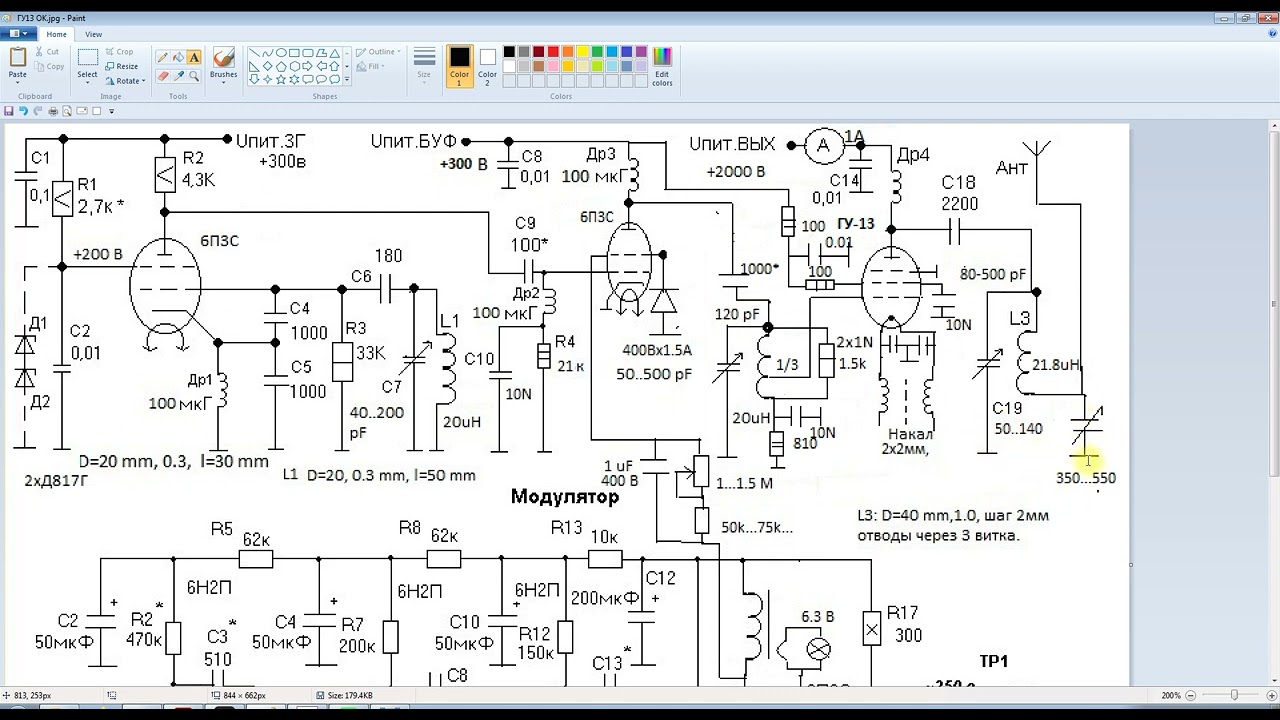Open the Paint file menu button
Screen dimensions: 1280x720
click(20, 34)
